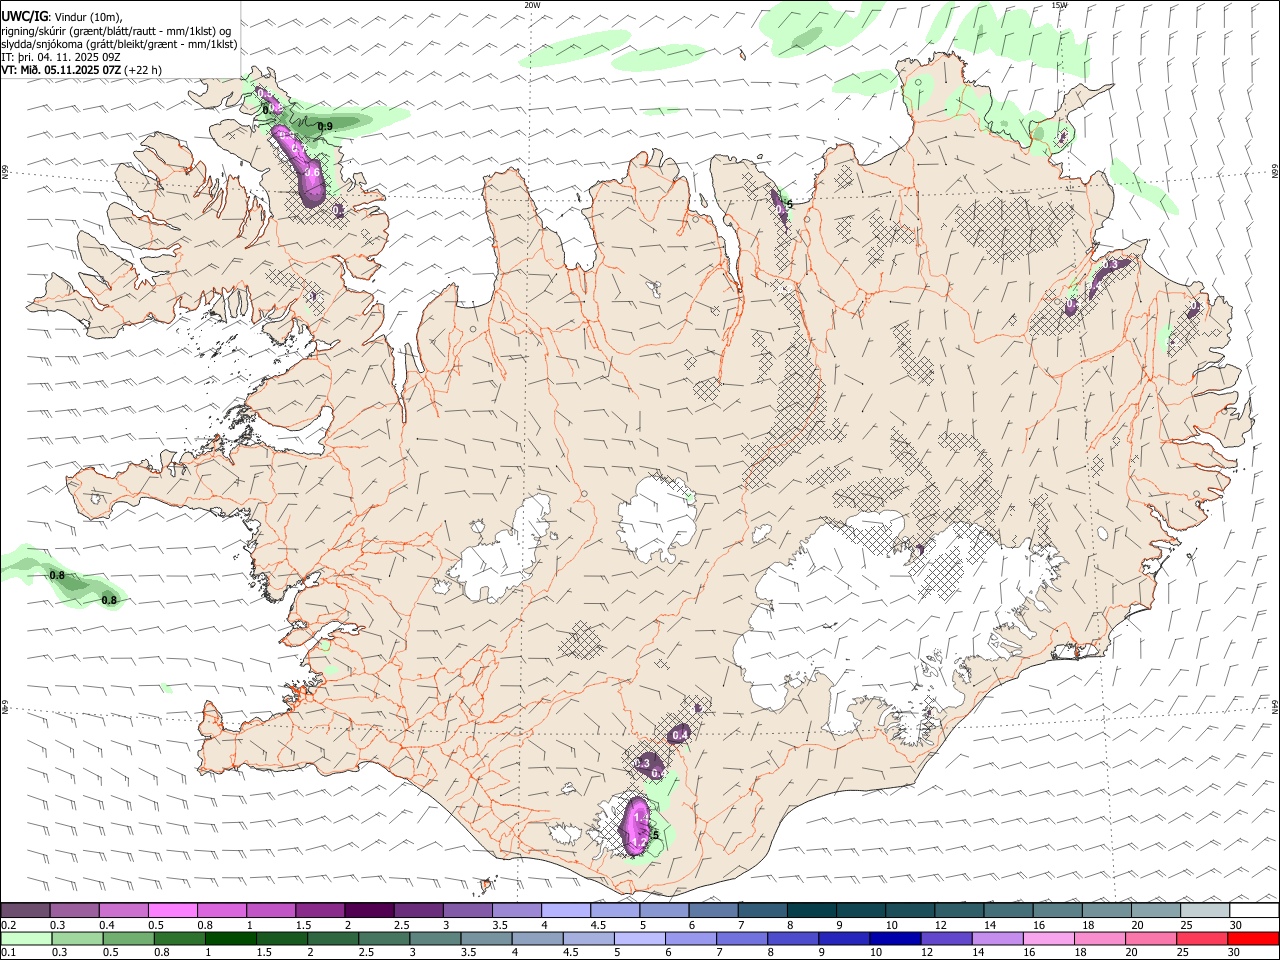Click the large purple snow patch over Eyjafjallajökull
Image resolution: width=1280 pixels, height=960 pixels.
click(636, 827)
